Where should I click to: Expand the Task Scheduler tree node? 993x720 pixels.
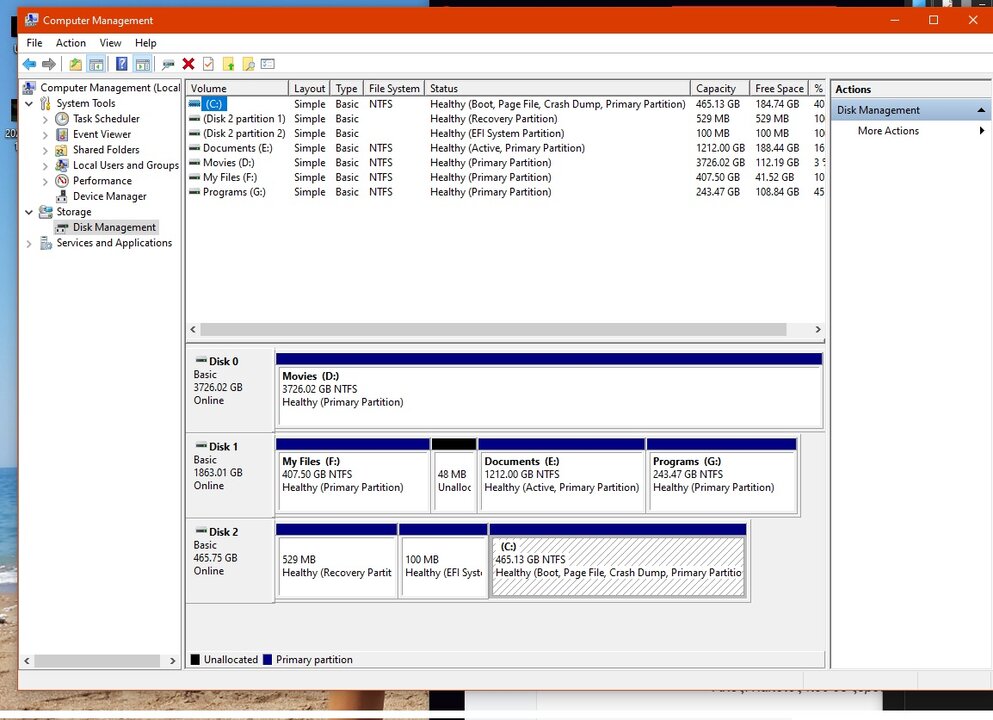(45, 119)
